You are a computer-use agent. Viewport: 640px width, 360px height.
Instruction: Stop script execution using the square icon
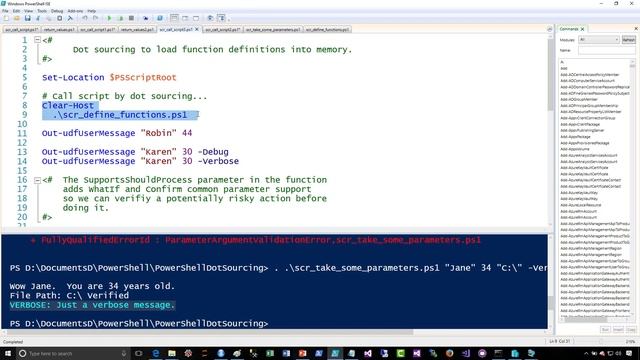(x=131, y=18)
